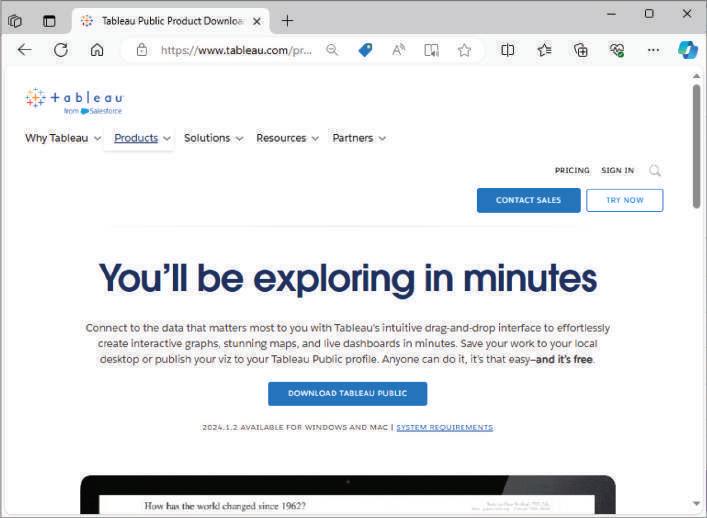Click the Try Now button

point(624,200)
